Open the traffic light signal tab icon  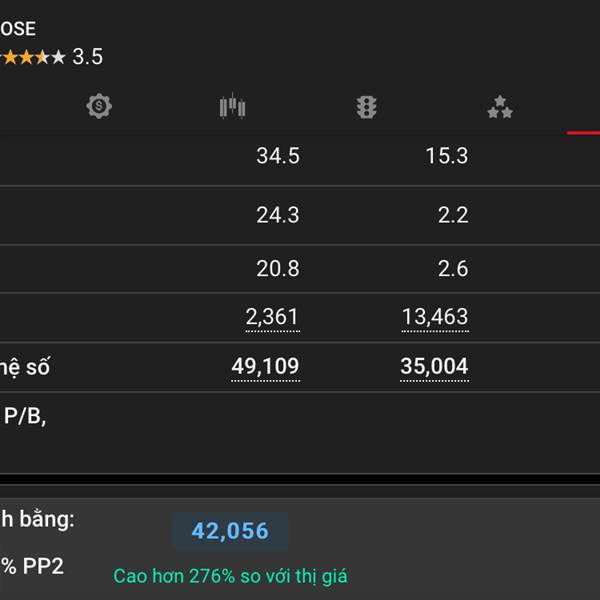pos(366,107)
